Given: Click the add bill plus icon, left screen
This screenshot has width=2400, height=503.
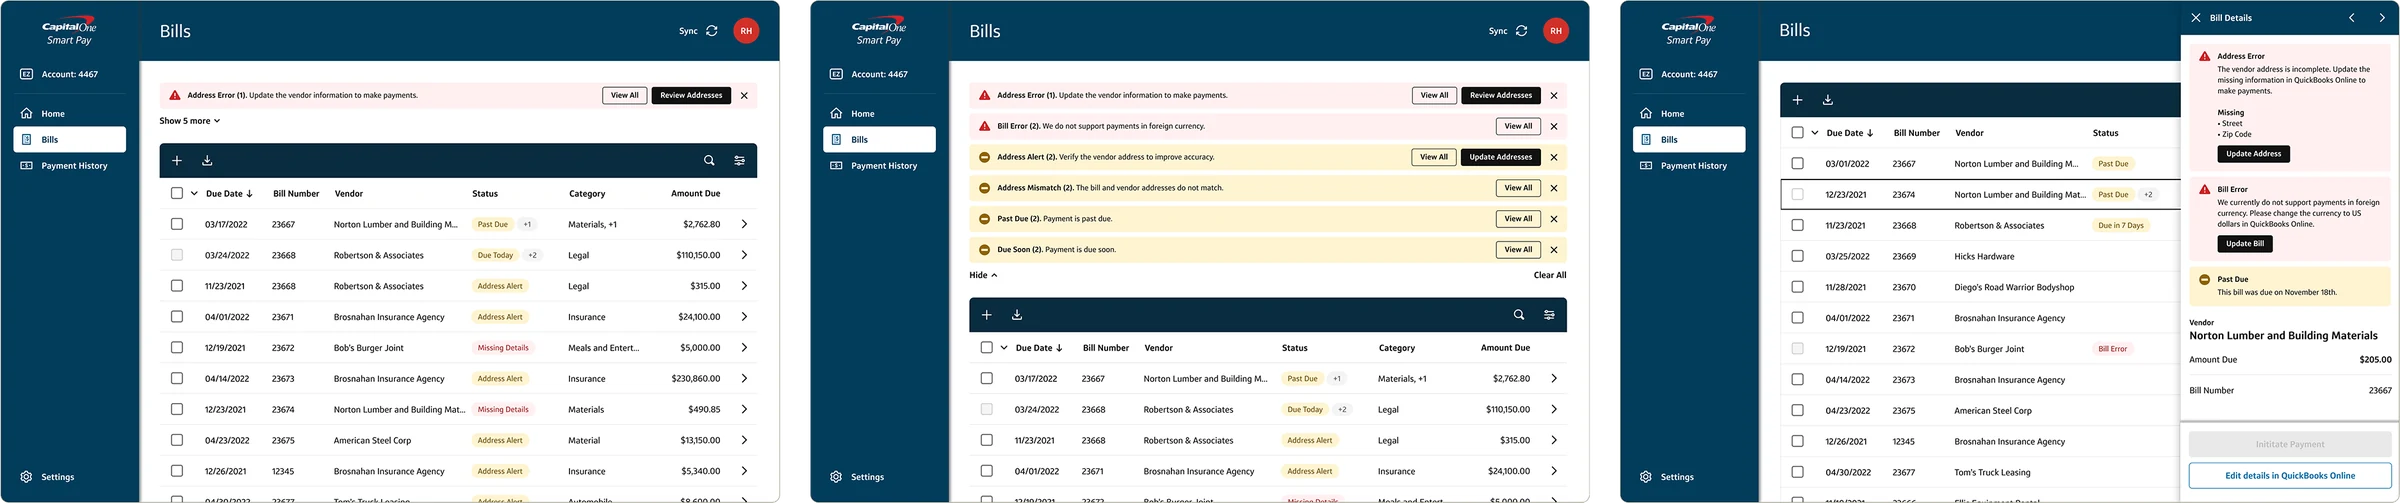Looking at the screenshot, I should pyautogui.click(x=177, y=160).
